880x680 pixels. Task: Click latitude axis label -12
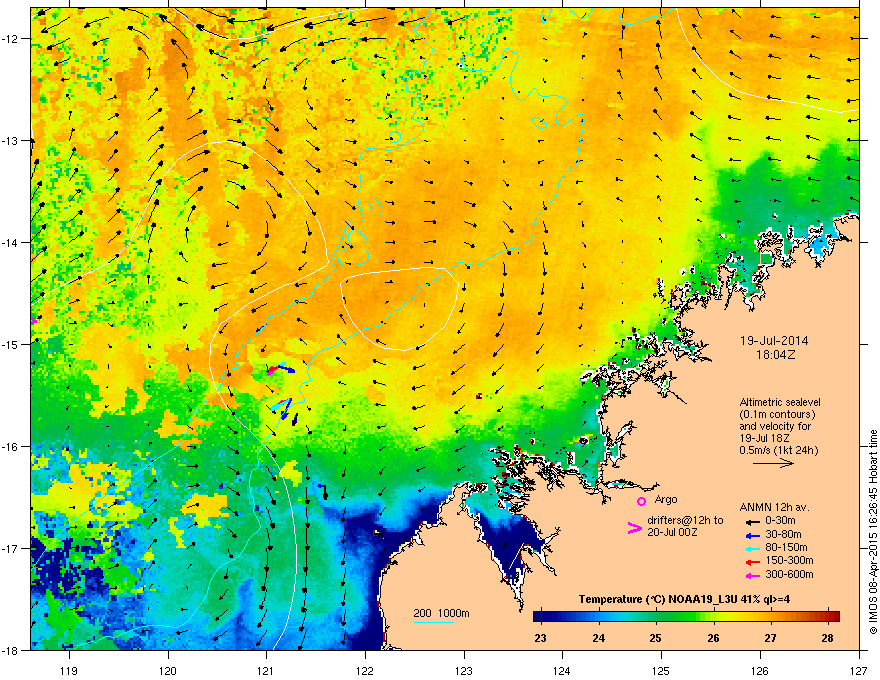tap(10, 38)
